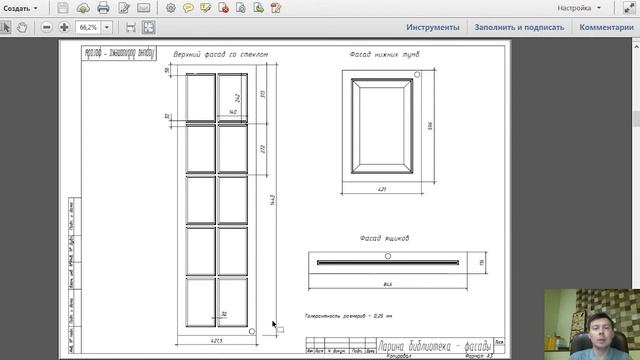Viewport: 640px width, 360px height.
Task: Open the Инструменты panel
Action: (x=433, y=27)
